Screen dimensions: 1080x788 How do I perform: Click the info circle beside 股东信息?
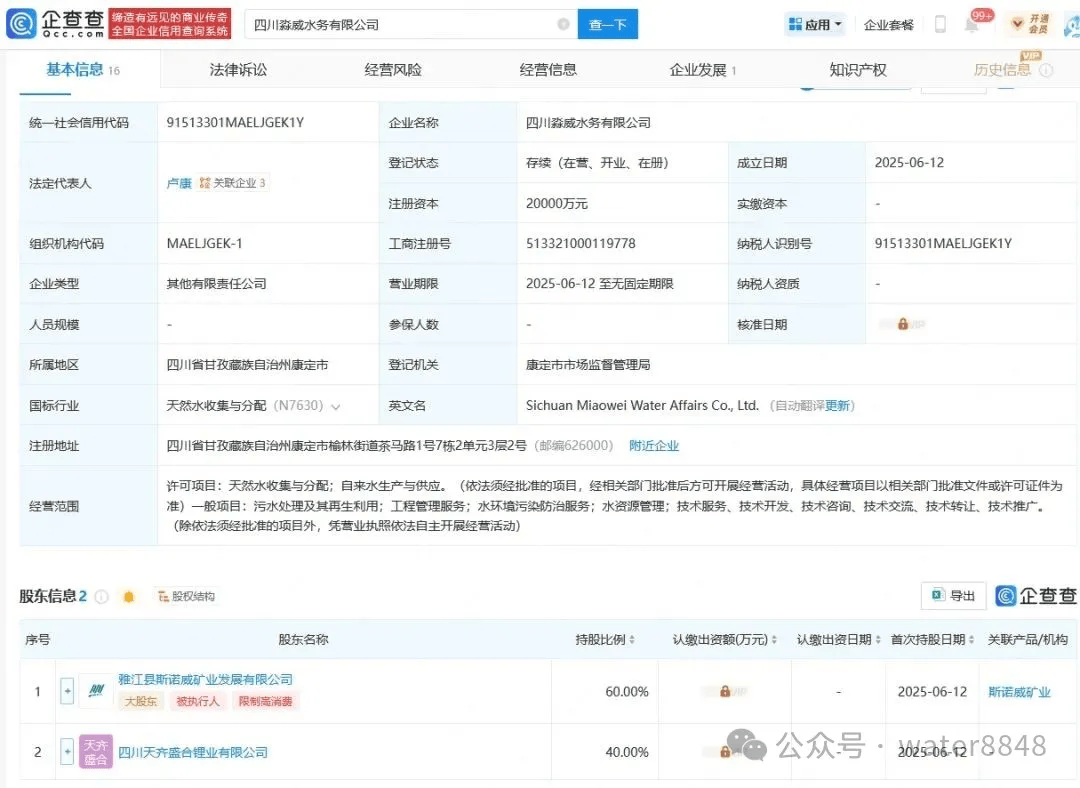point(102,597)
